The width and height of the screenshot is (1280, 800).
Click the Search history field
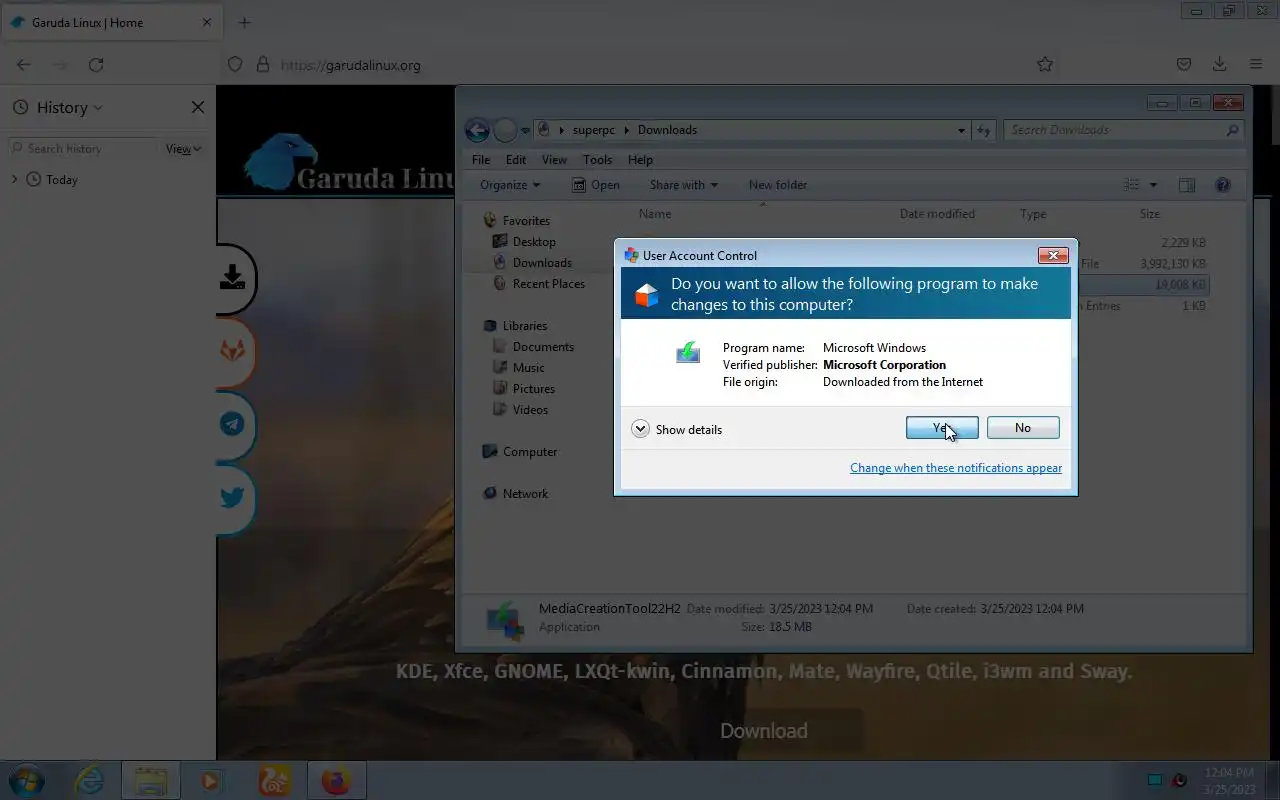click(82, 148)
